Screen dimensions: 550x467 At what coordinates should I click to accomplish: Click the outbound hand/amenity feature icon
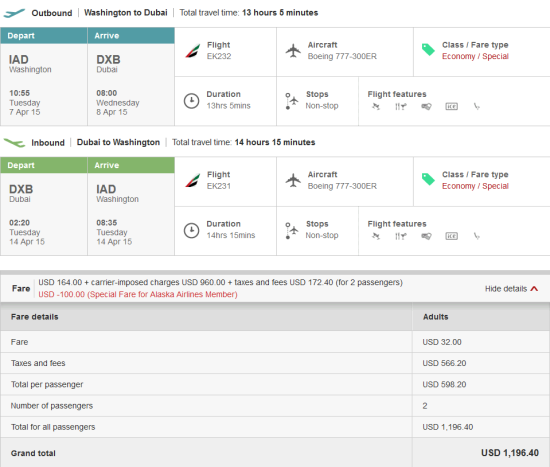pyautogui.click(x=426, y=106)
